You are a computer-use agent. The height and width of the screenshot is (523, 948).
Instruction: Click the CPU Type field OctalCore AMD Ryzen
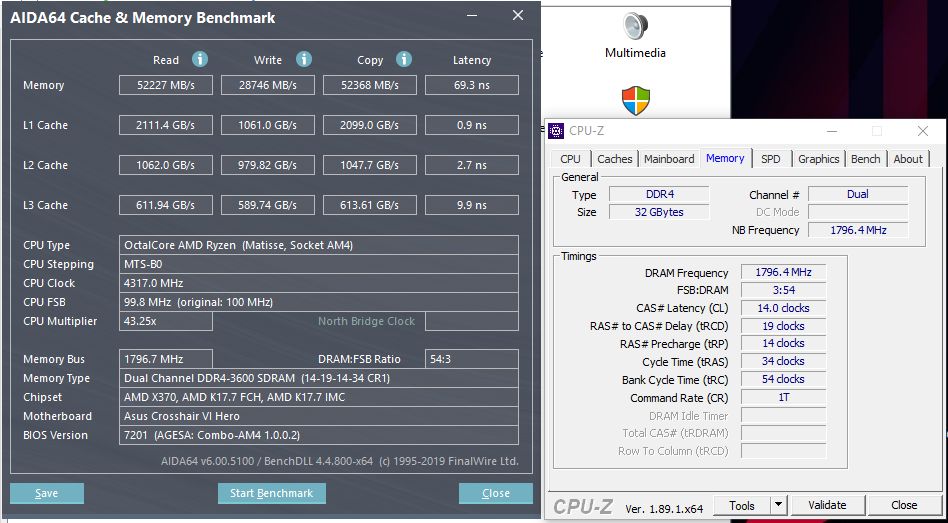coord(319,245)
